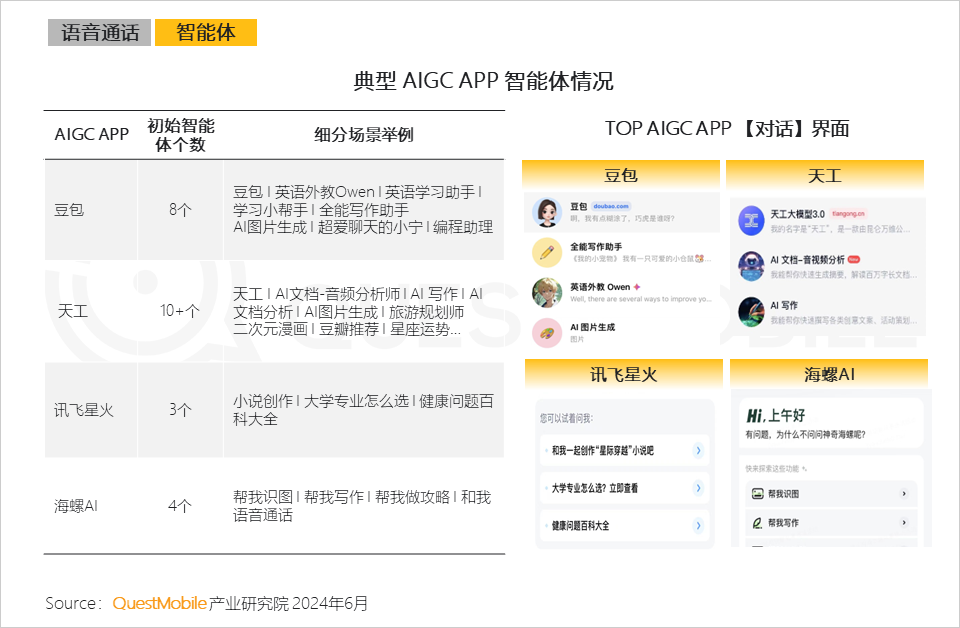Viewport: 960px width, 628px height.
Task: Click the 天工 panel header
Action: [x=825, y=176]
